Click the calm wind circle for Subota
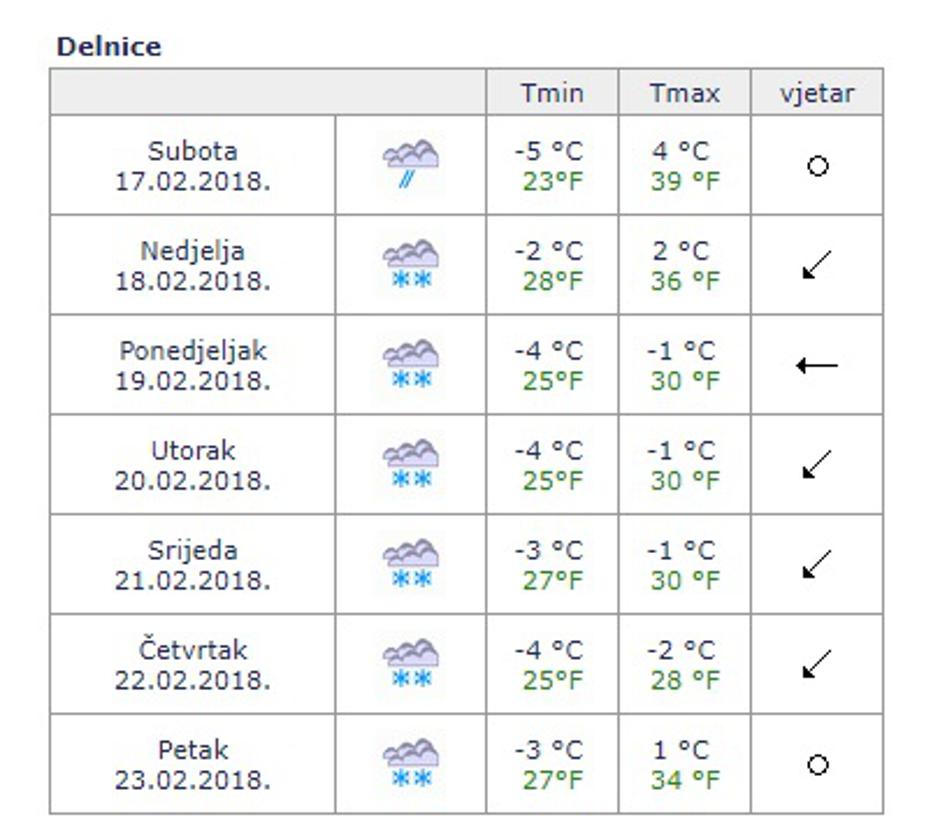The height and width of the screenshot is (838, 940). point(817,166)
